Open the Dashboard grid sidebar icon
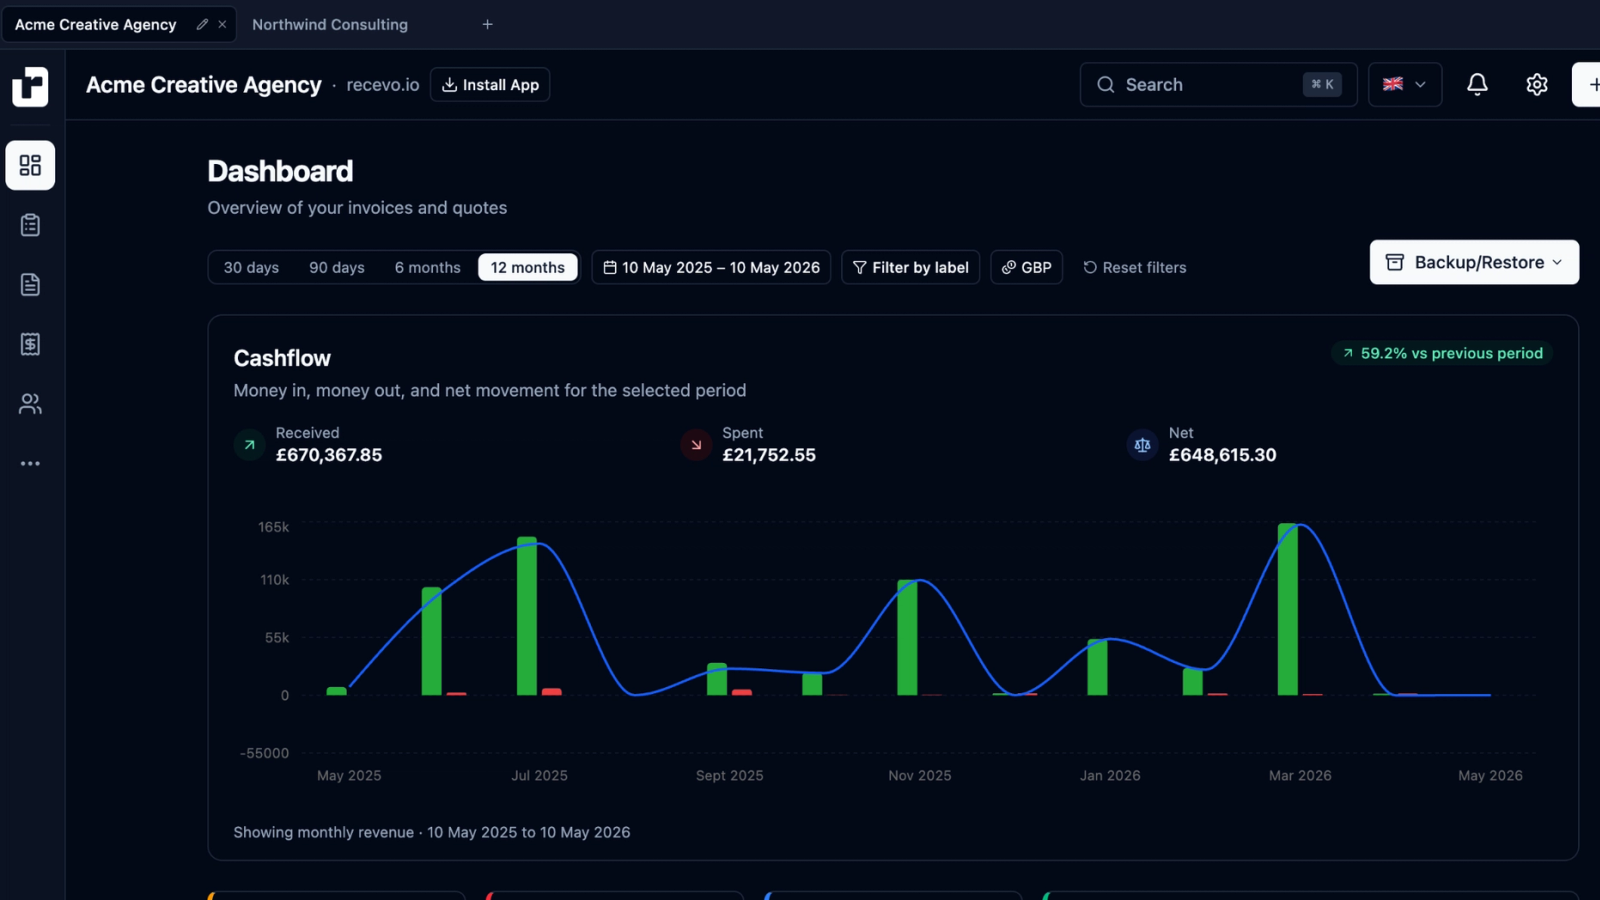Viewport: 1600px width, 900px height. coord(30,165)
